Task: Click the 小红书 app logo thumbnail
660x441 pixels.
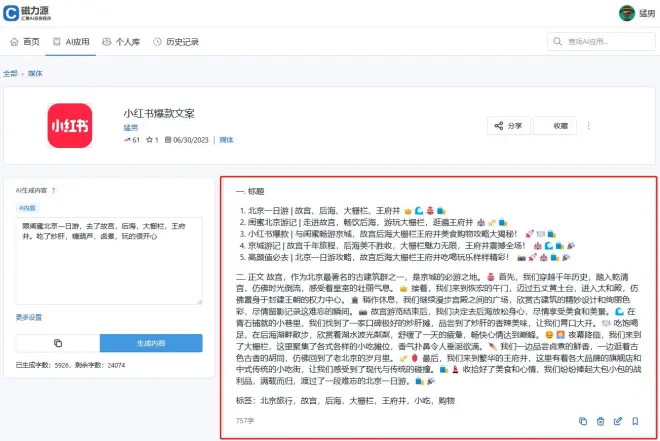Action: point(71,126)
